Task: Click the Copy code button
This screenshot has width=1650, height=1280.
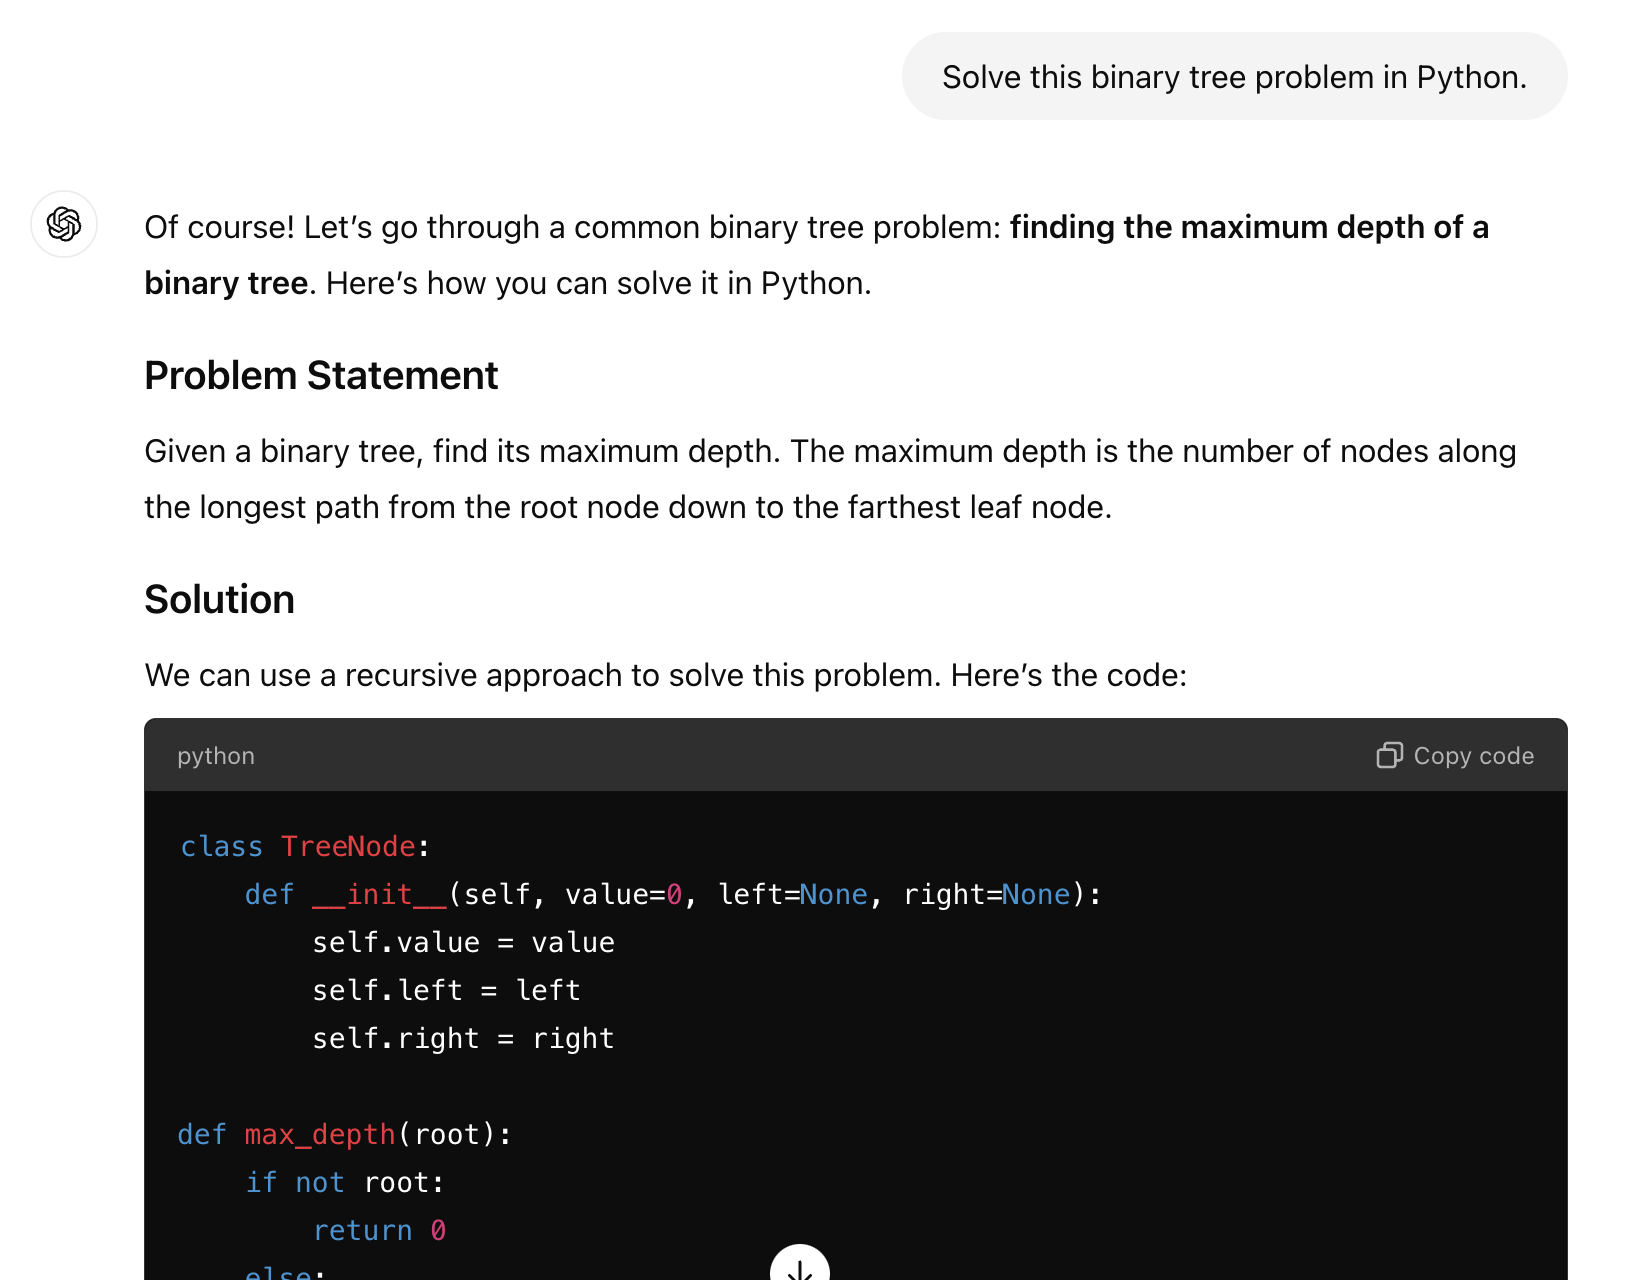Action: (1455, 755)
